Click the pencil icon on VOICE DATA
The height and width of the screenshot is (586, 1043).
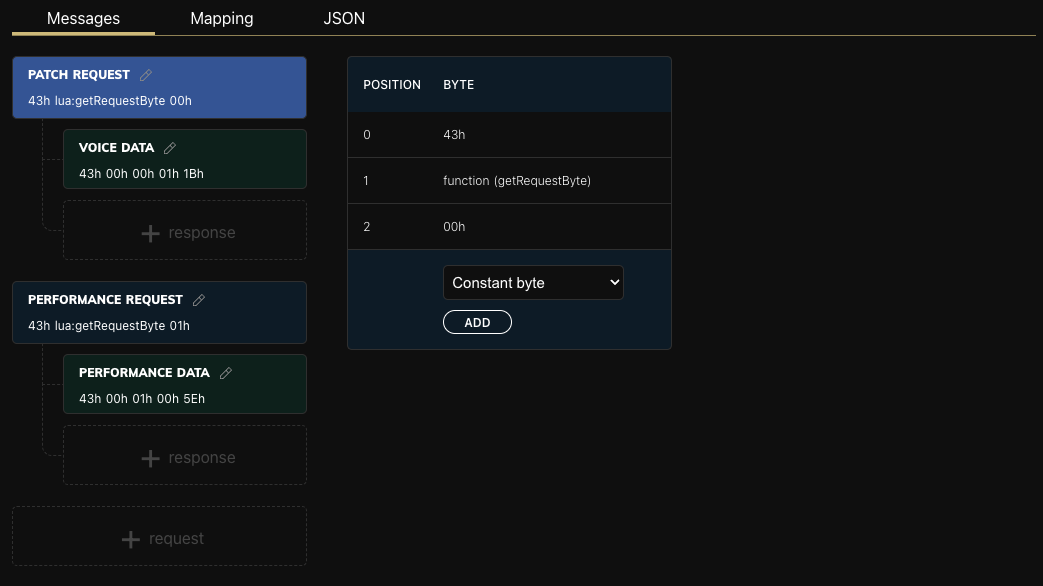[x=169, y=147]
